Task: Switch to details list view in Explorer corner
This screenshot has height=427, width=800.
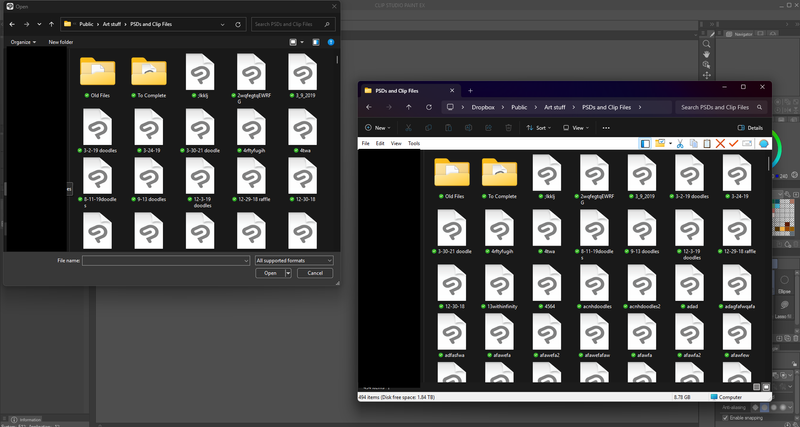Action: pos(757,386)
